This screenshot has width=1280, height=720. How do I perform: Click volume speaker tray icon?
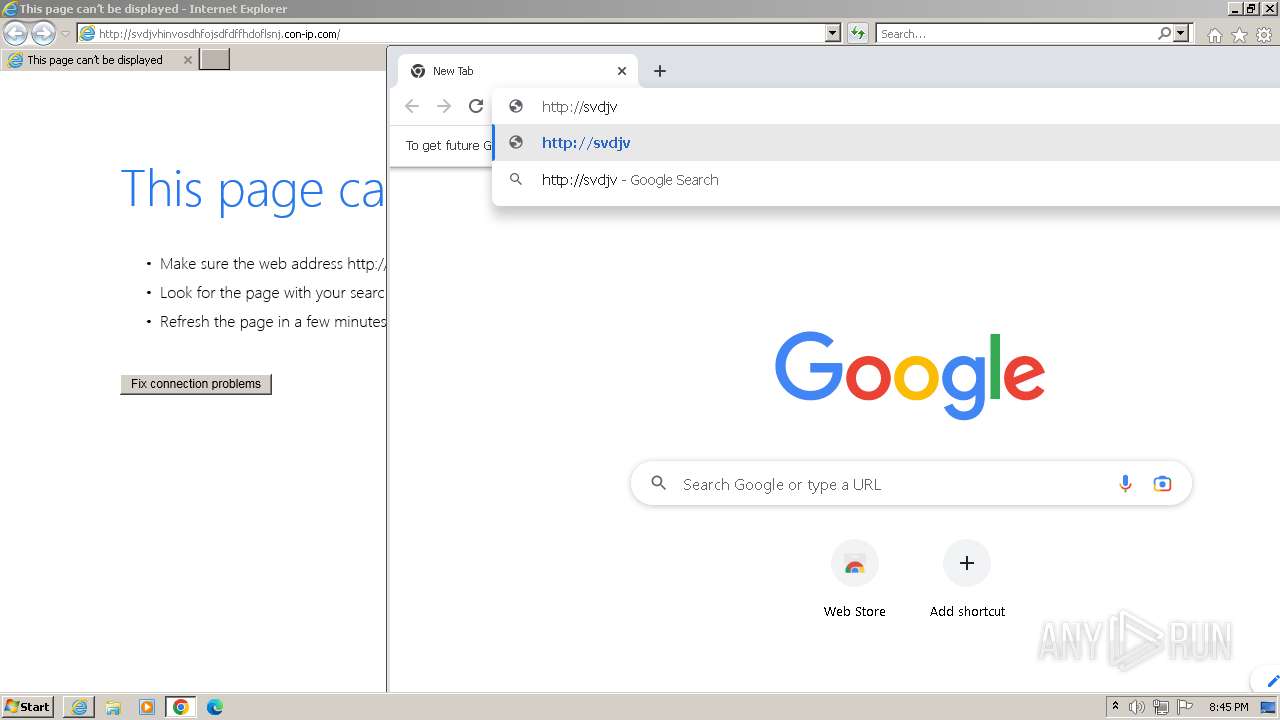click(1137, 707)
